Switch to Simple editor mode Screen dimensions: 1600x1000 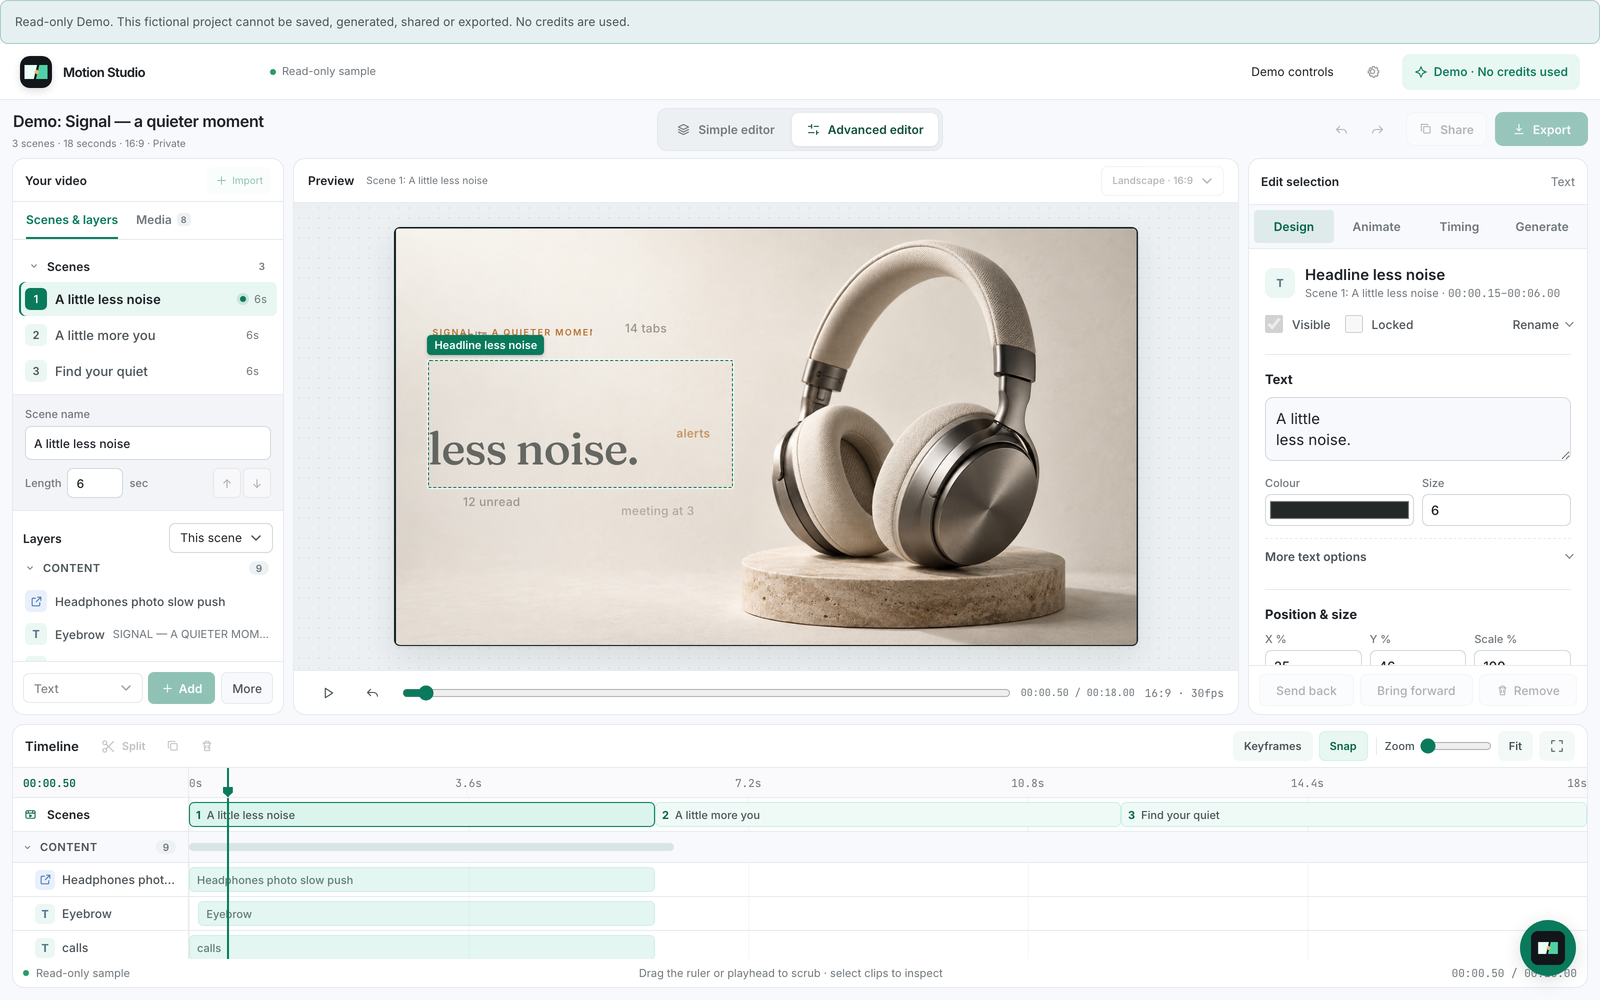point(726,130)
